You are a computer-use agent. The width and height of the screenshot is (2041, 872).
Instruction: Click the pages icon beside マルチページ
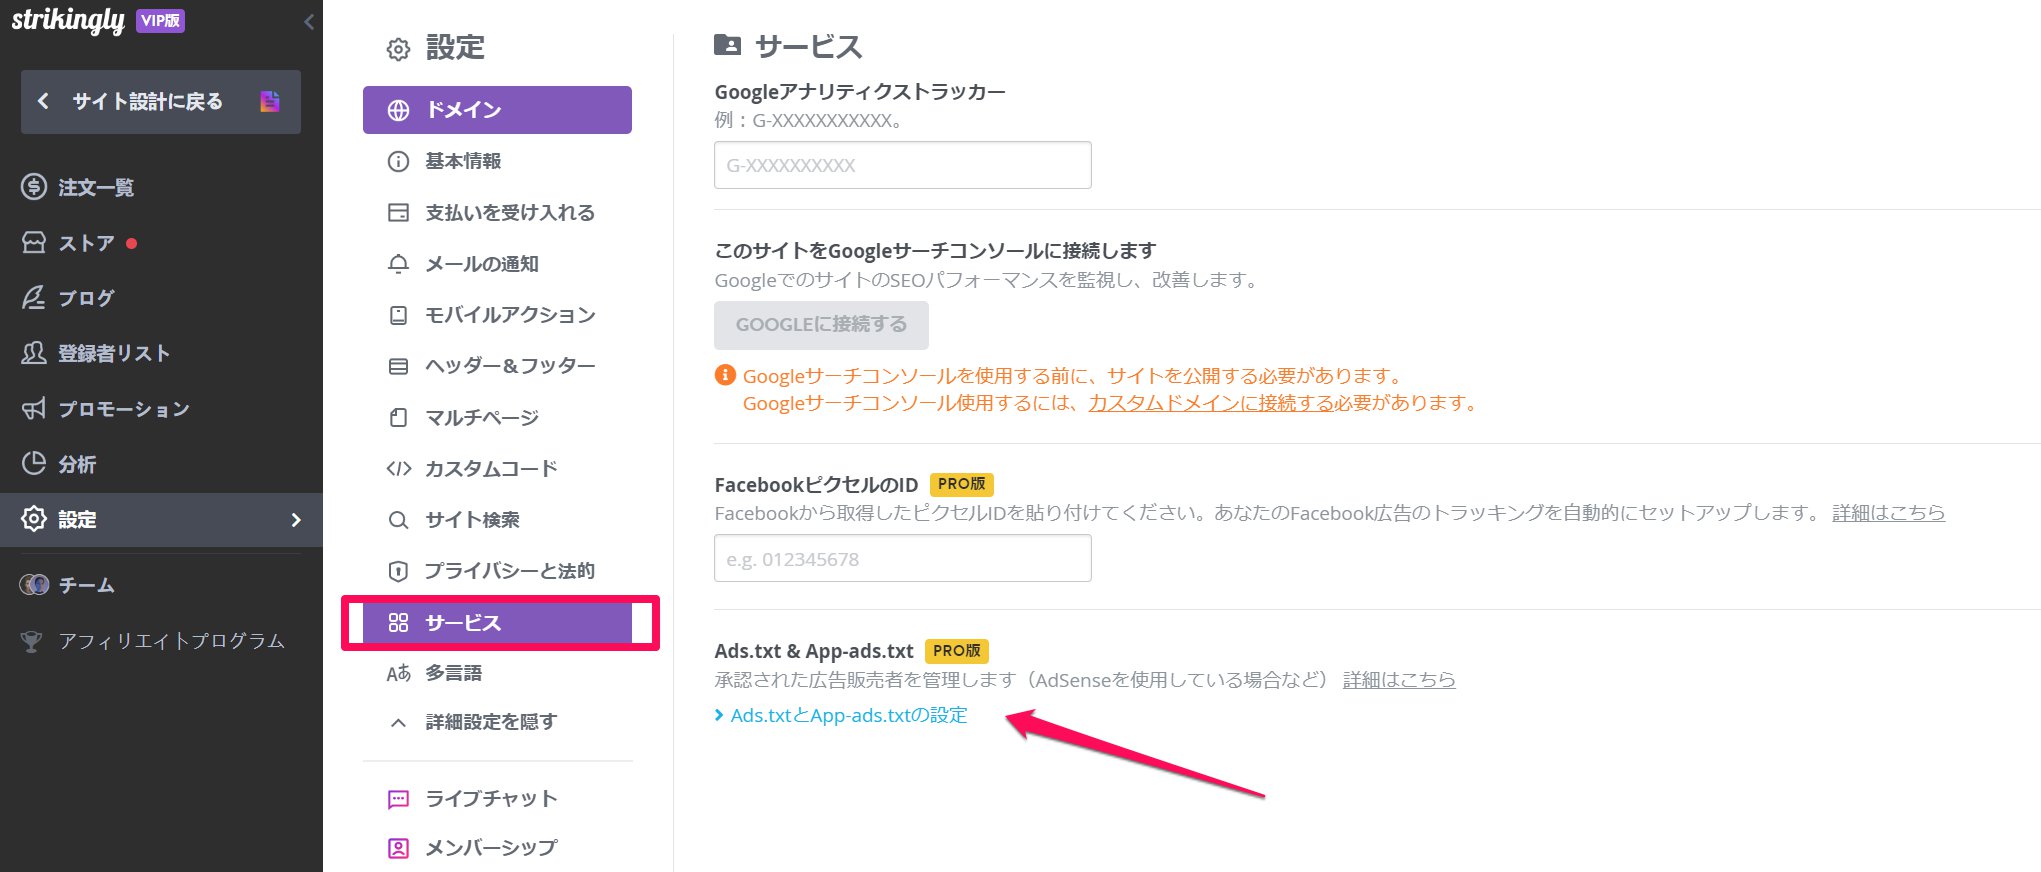pos(398,417)
